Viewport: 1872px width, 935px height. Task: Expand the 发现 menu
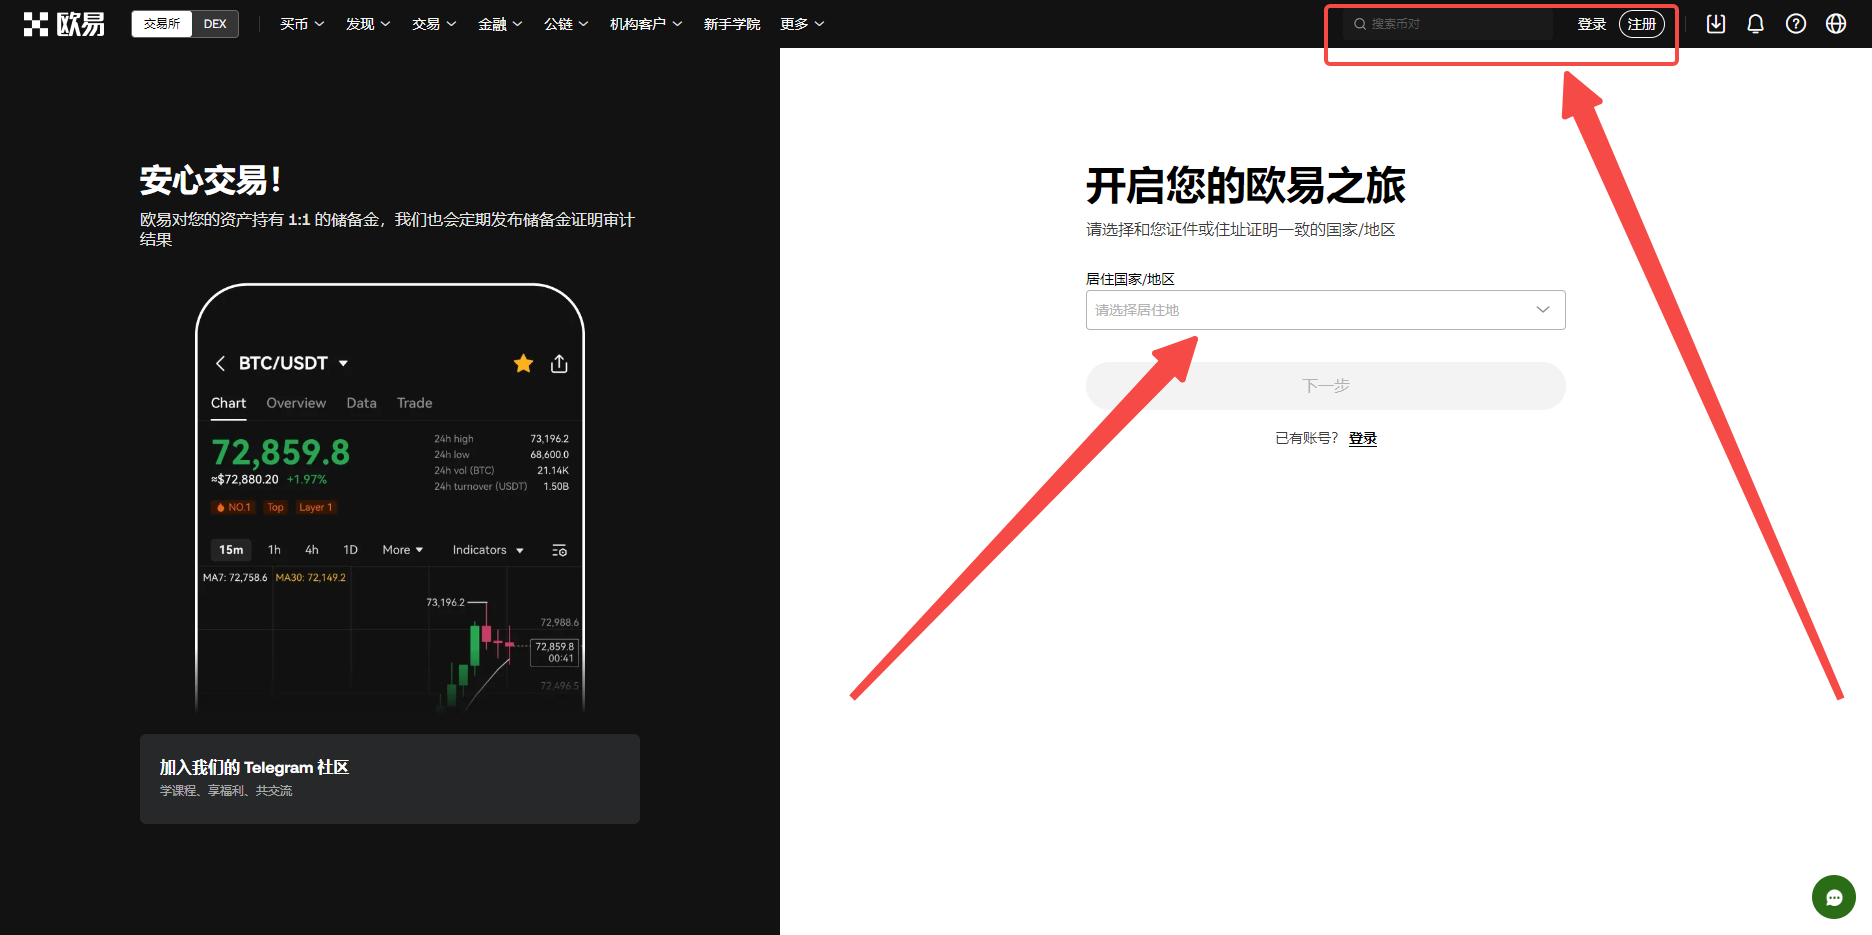coord(368,24)
